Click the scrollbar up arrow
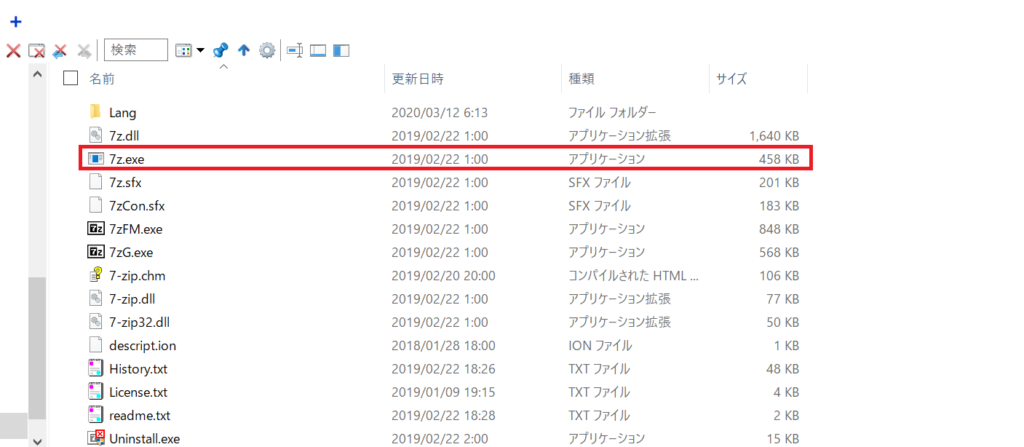1024x447 pixels. [x=37, y=75]
